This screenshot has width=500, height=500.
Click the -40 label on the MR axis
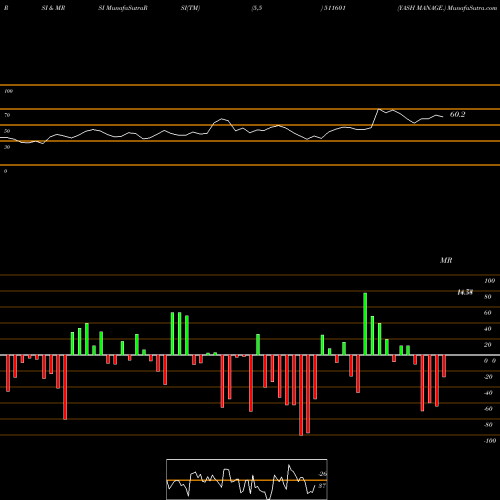pos(488,393)
